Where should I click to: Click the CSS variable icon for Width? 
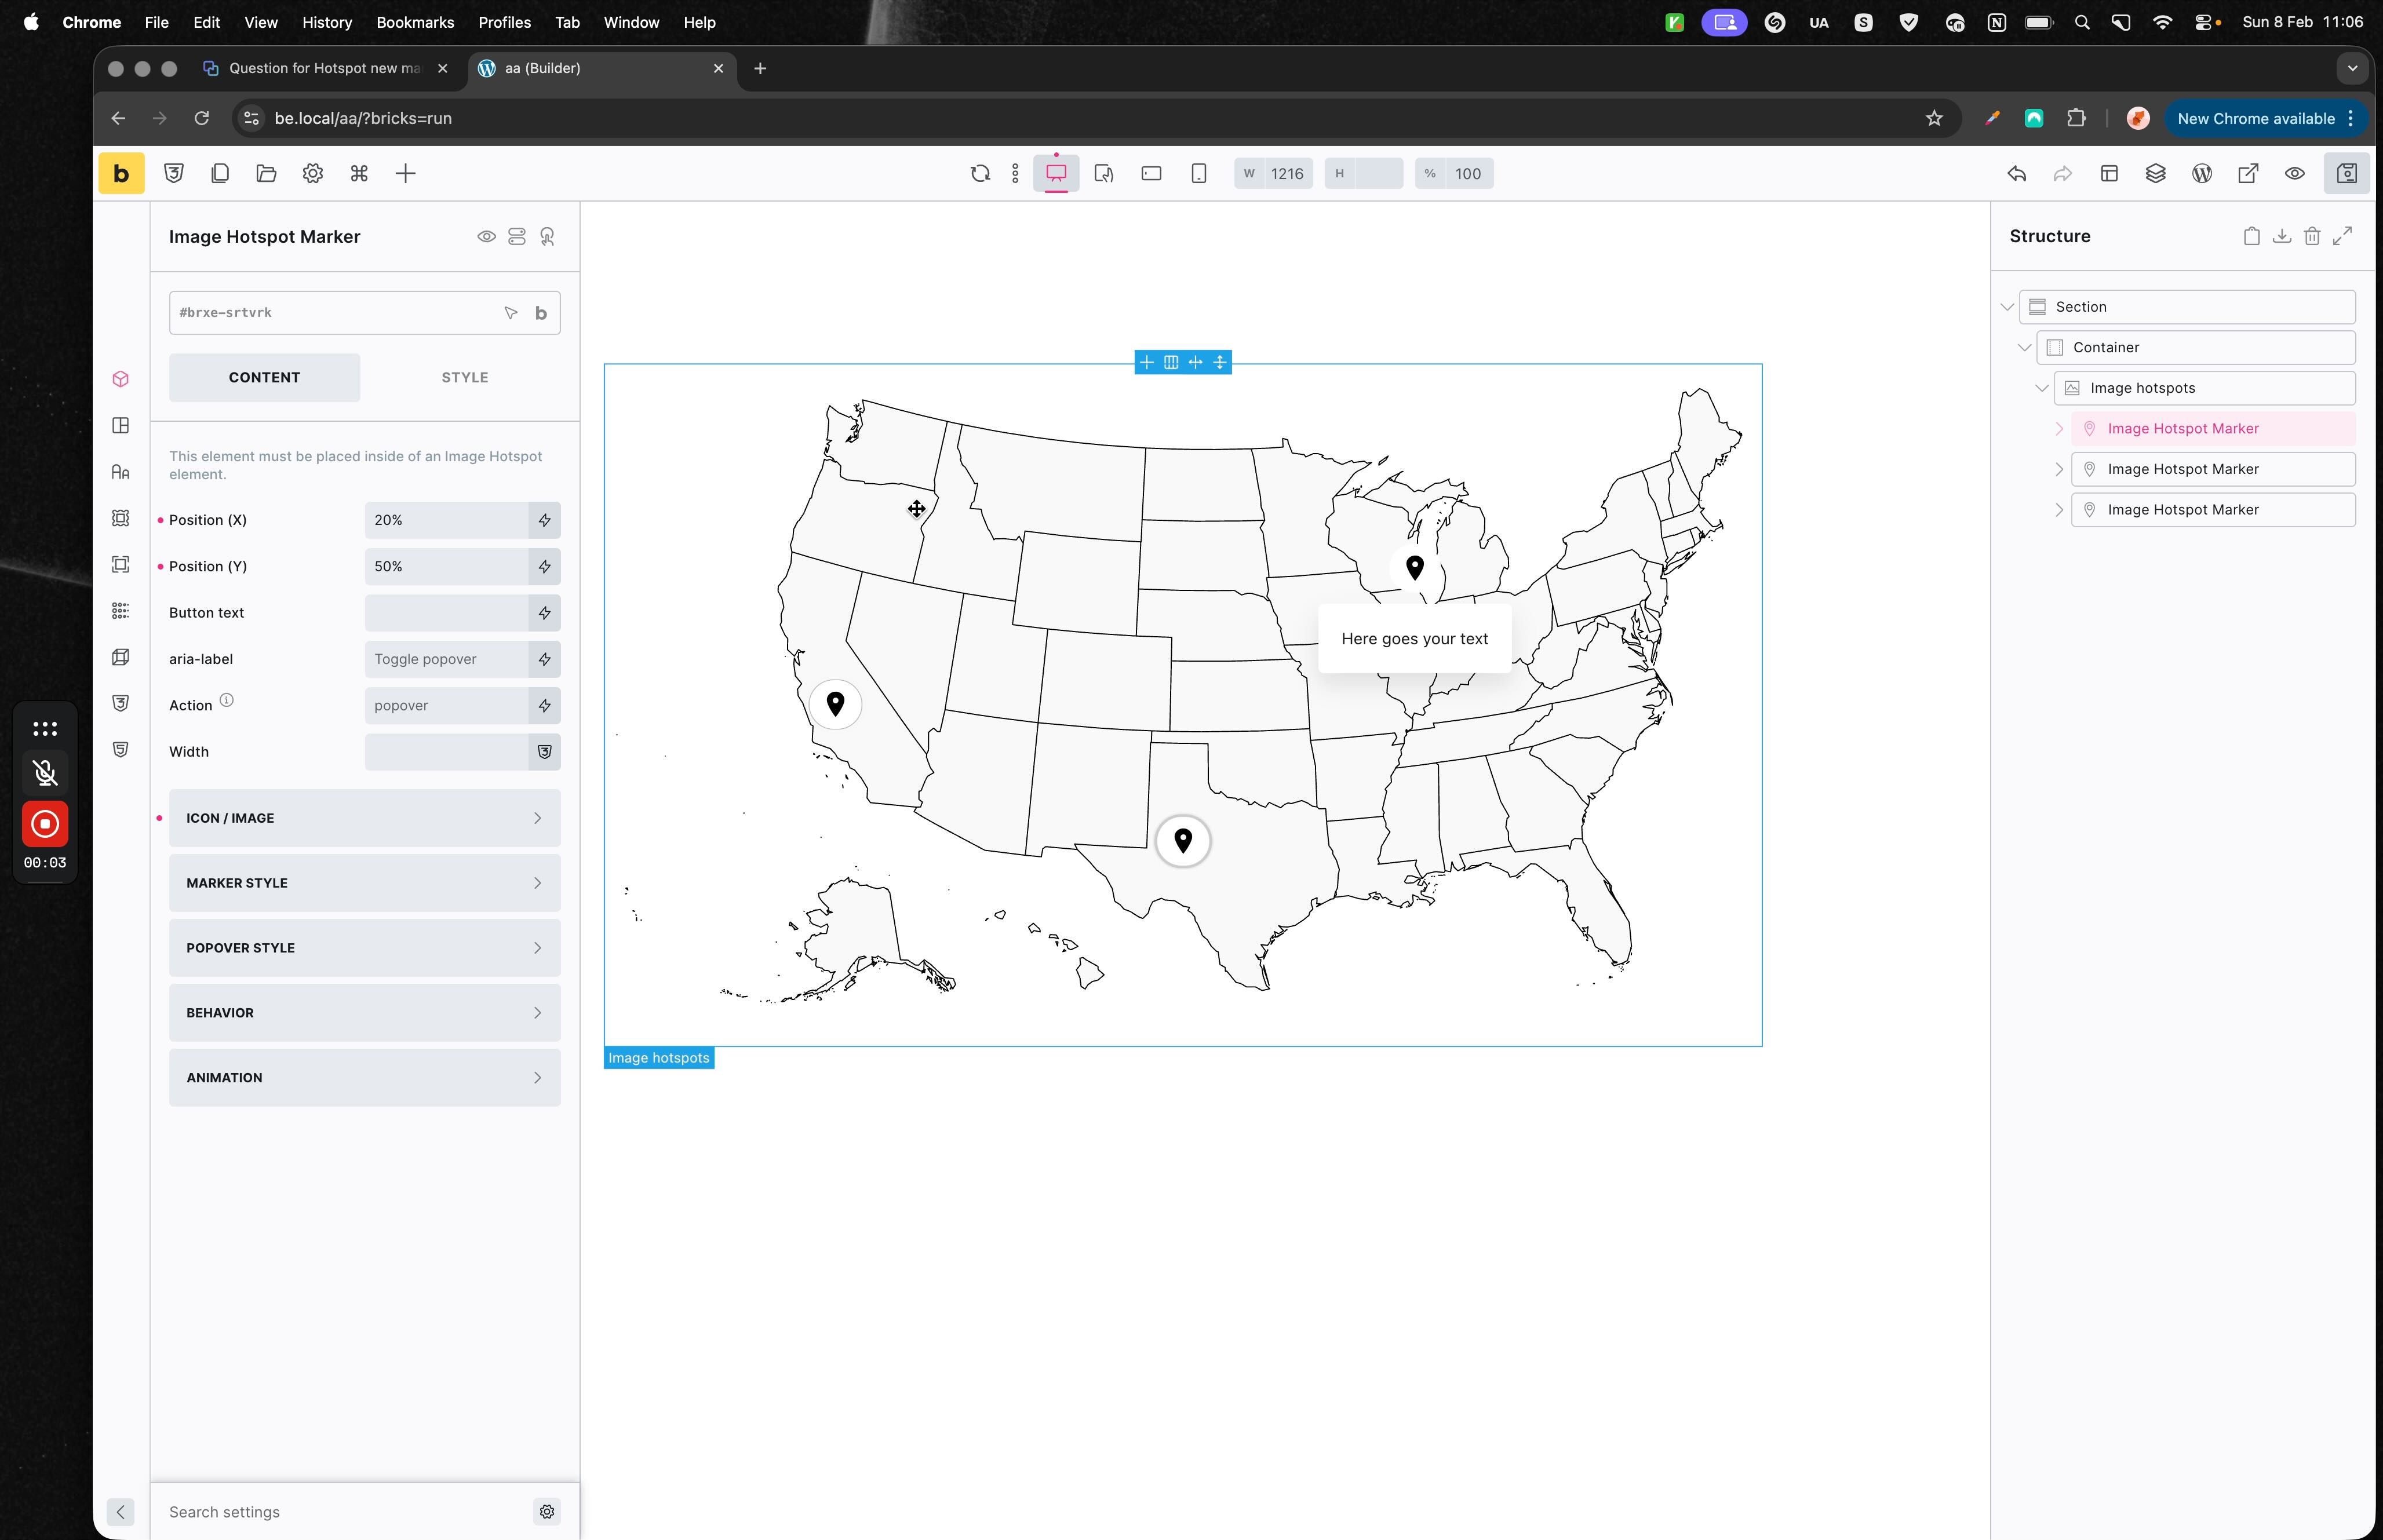pos(545,752)
